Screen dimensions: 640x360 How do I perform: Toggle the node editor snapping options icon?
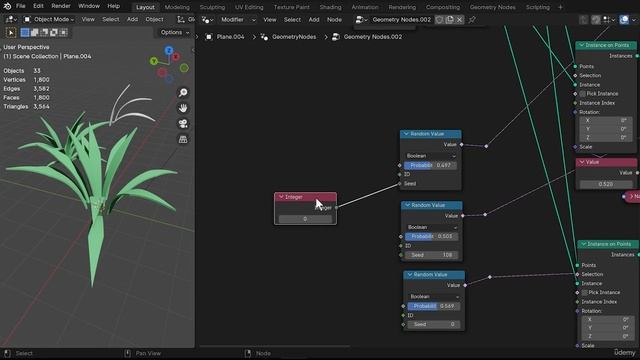point(609,20)
